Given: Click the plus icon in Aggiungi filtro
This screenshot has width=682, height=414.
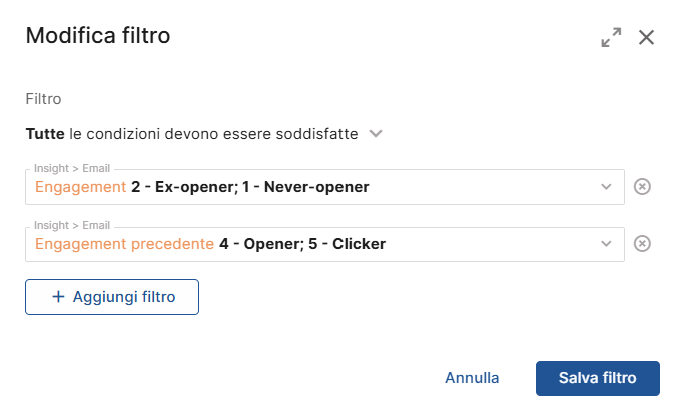Looking at the screenshot, I should click(x=58, y=297).
